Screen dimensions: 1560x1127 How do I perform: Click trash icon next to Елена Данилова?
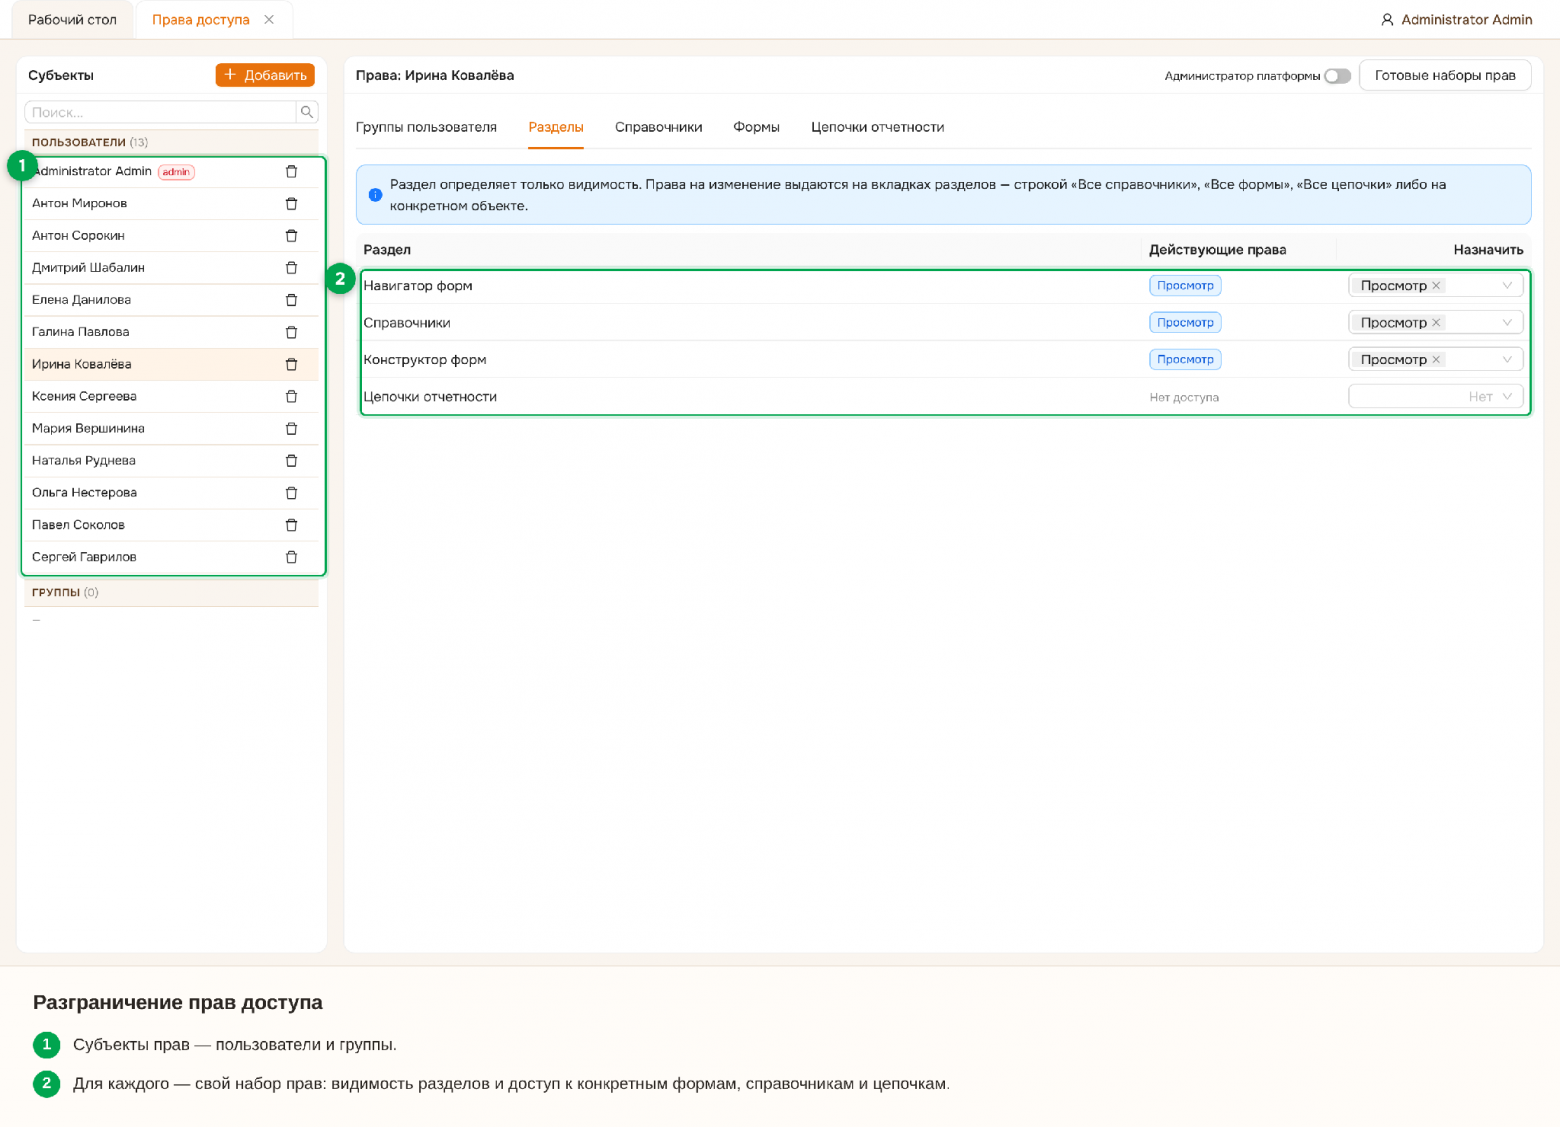pos(291,300)
